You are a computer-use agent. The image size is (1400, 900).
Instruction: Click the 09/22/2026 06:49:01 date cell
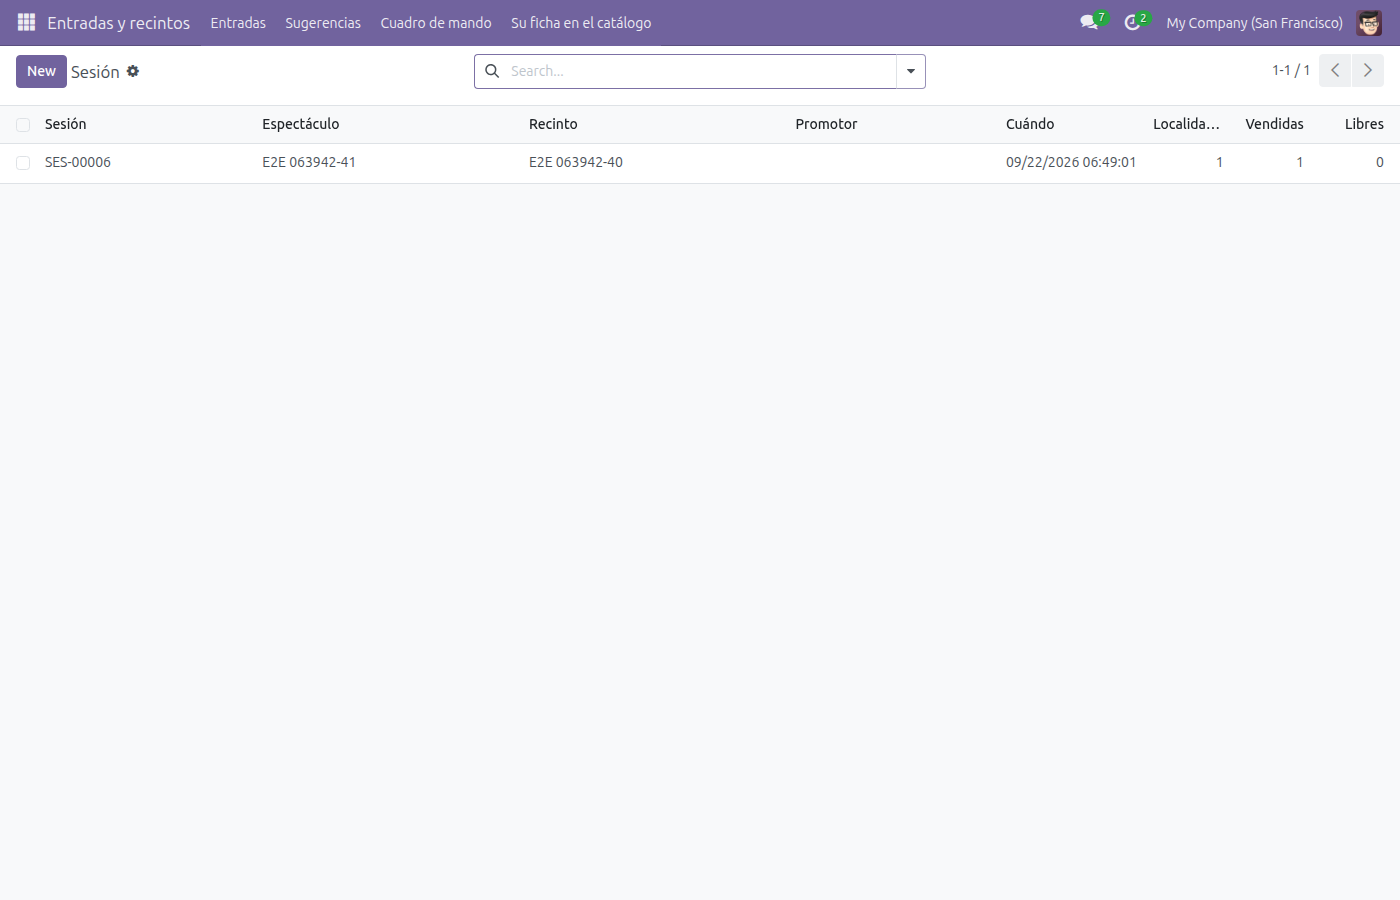tap(1071, 162)
